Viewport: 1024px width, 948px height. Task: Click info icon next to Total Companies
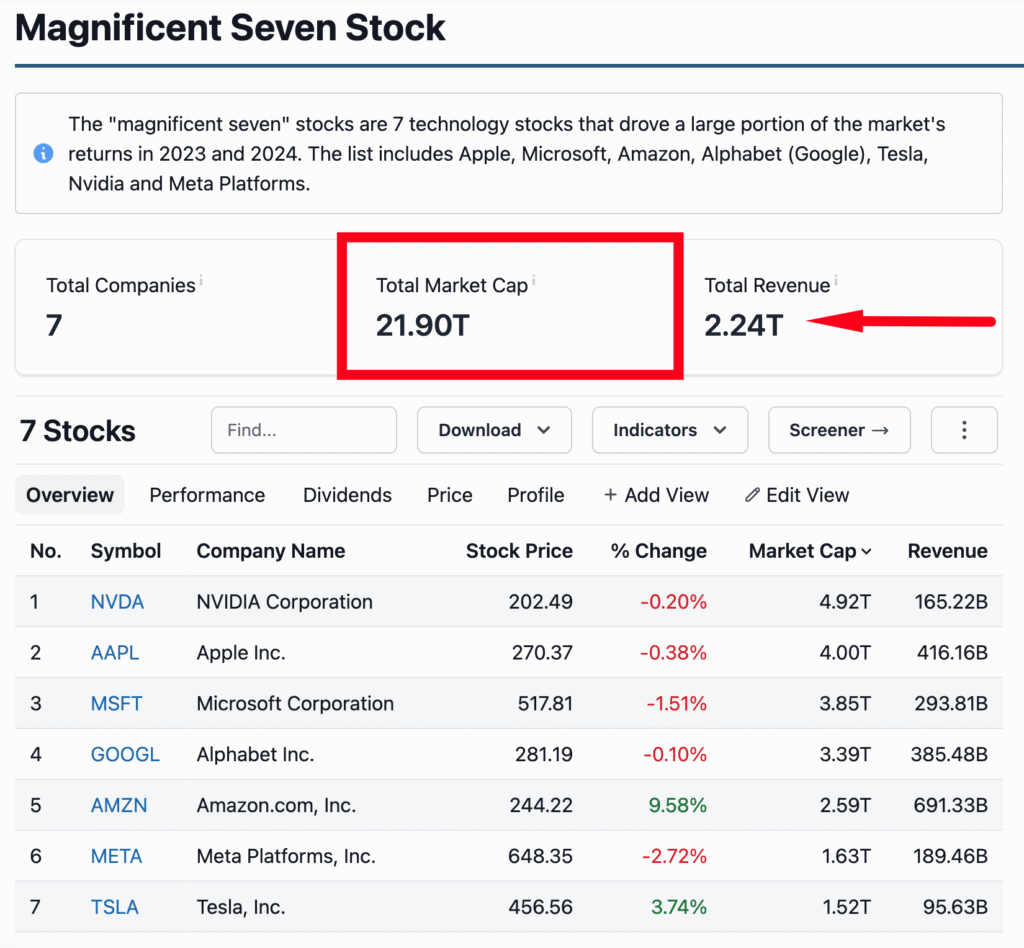(201, 282)
